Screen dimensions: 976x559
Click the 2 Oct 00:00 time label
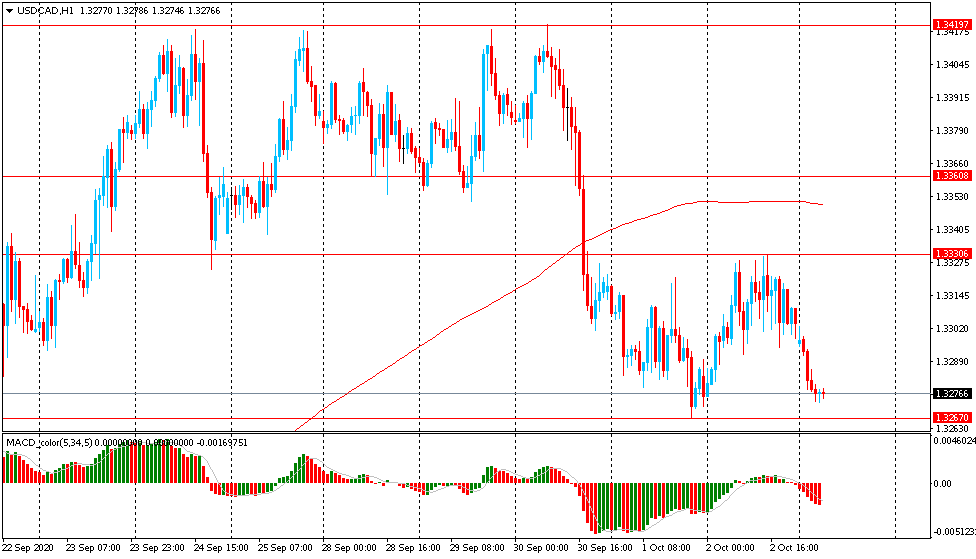click(x=730, y=548)
